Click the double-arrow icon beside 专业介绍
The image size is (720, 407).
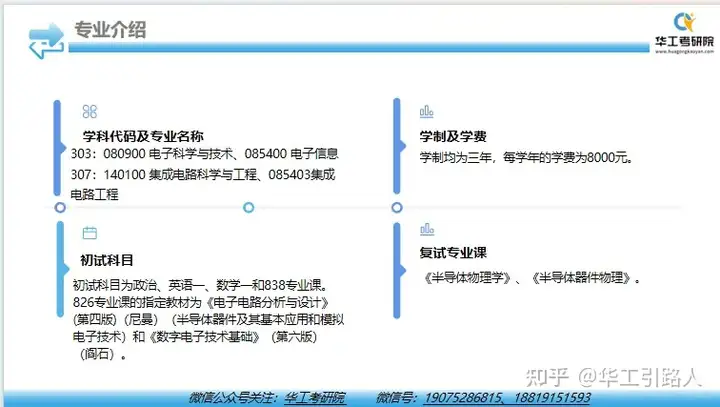pos(46,40)
